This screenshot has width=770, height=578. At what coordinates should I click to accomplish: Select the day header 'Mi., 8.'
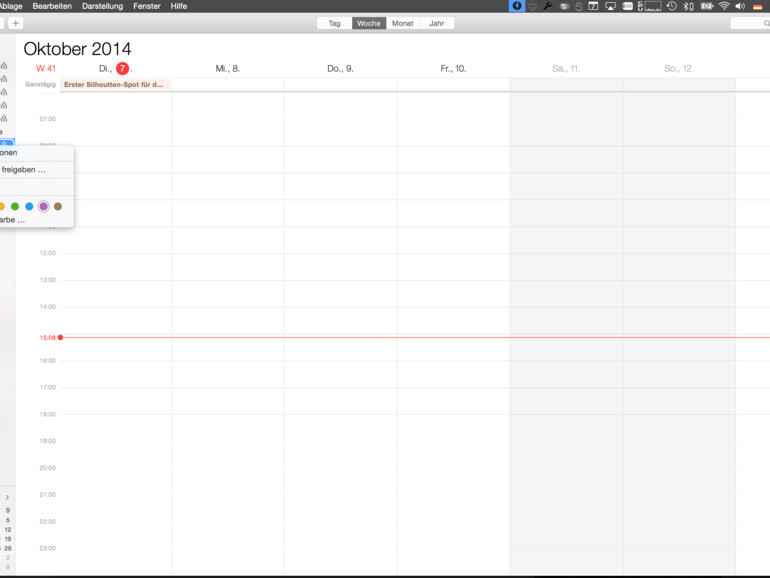click(x=228, y=68)
